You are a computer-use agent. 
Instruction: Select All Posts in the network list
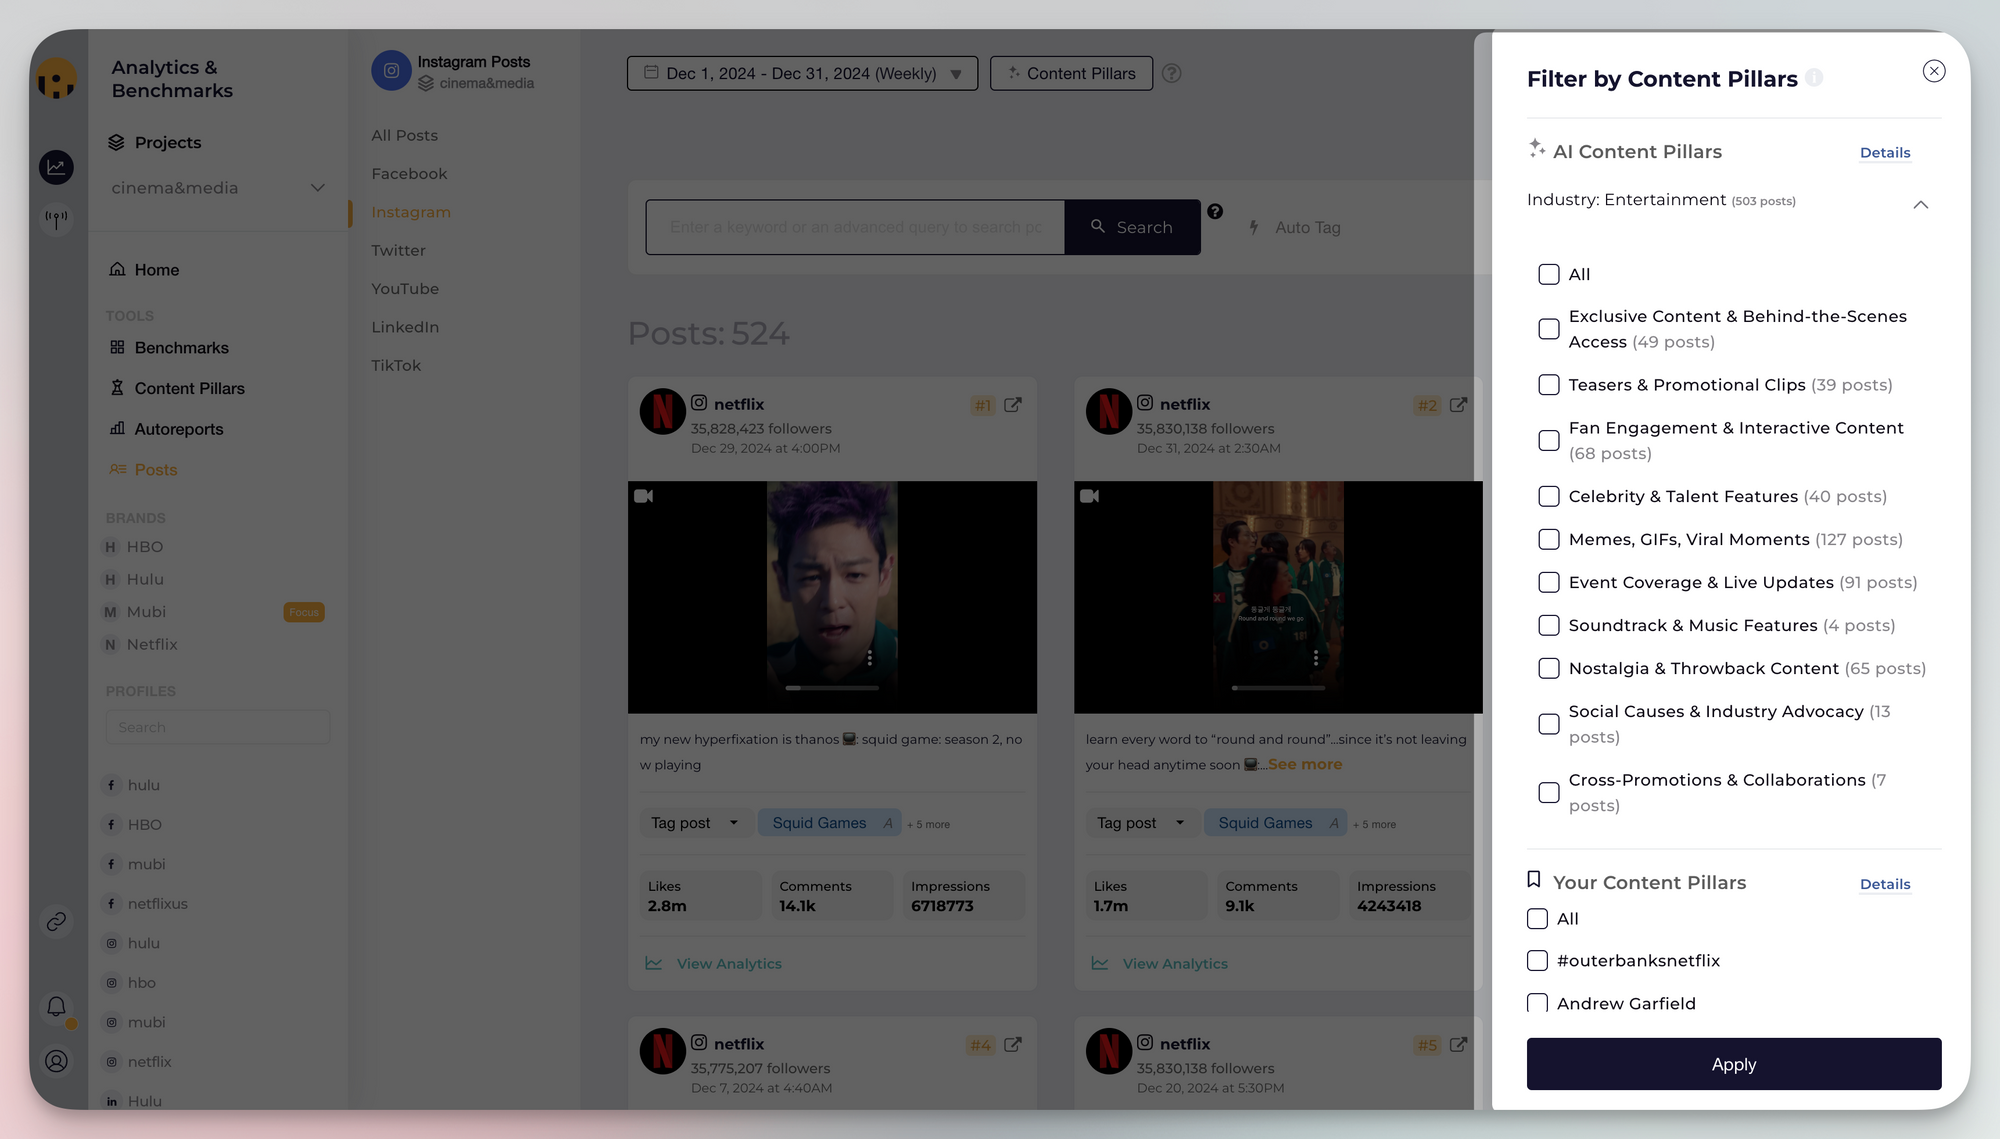click(404, 135)
